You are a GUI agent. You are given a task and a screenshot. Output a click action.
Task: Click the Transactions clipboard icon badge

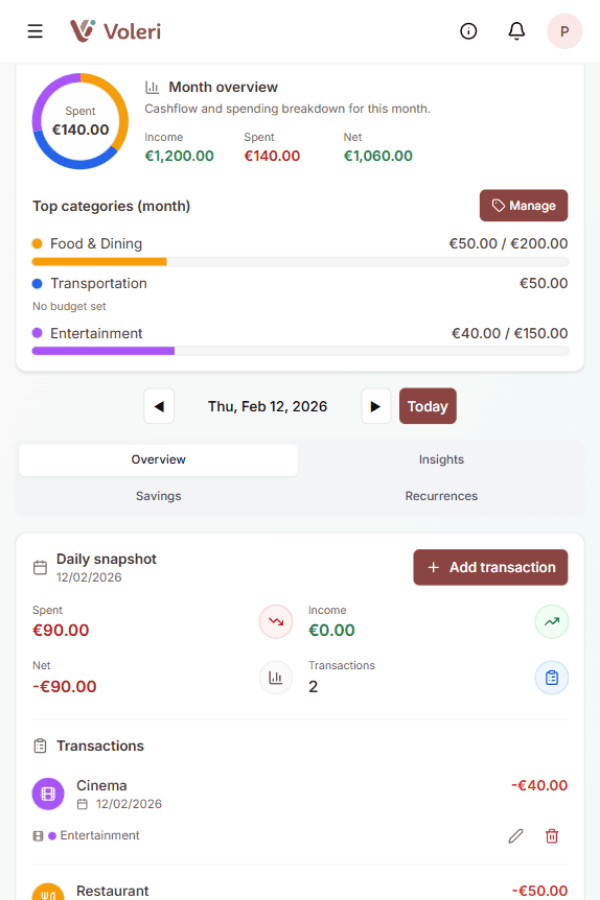point(551,677)
